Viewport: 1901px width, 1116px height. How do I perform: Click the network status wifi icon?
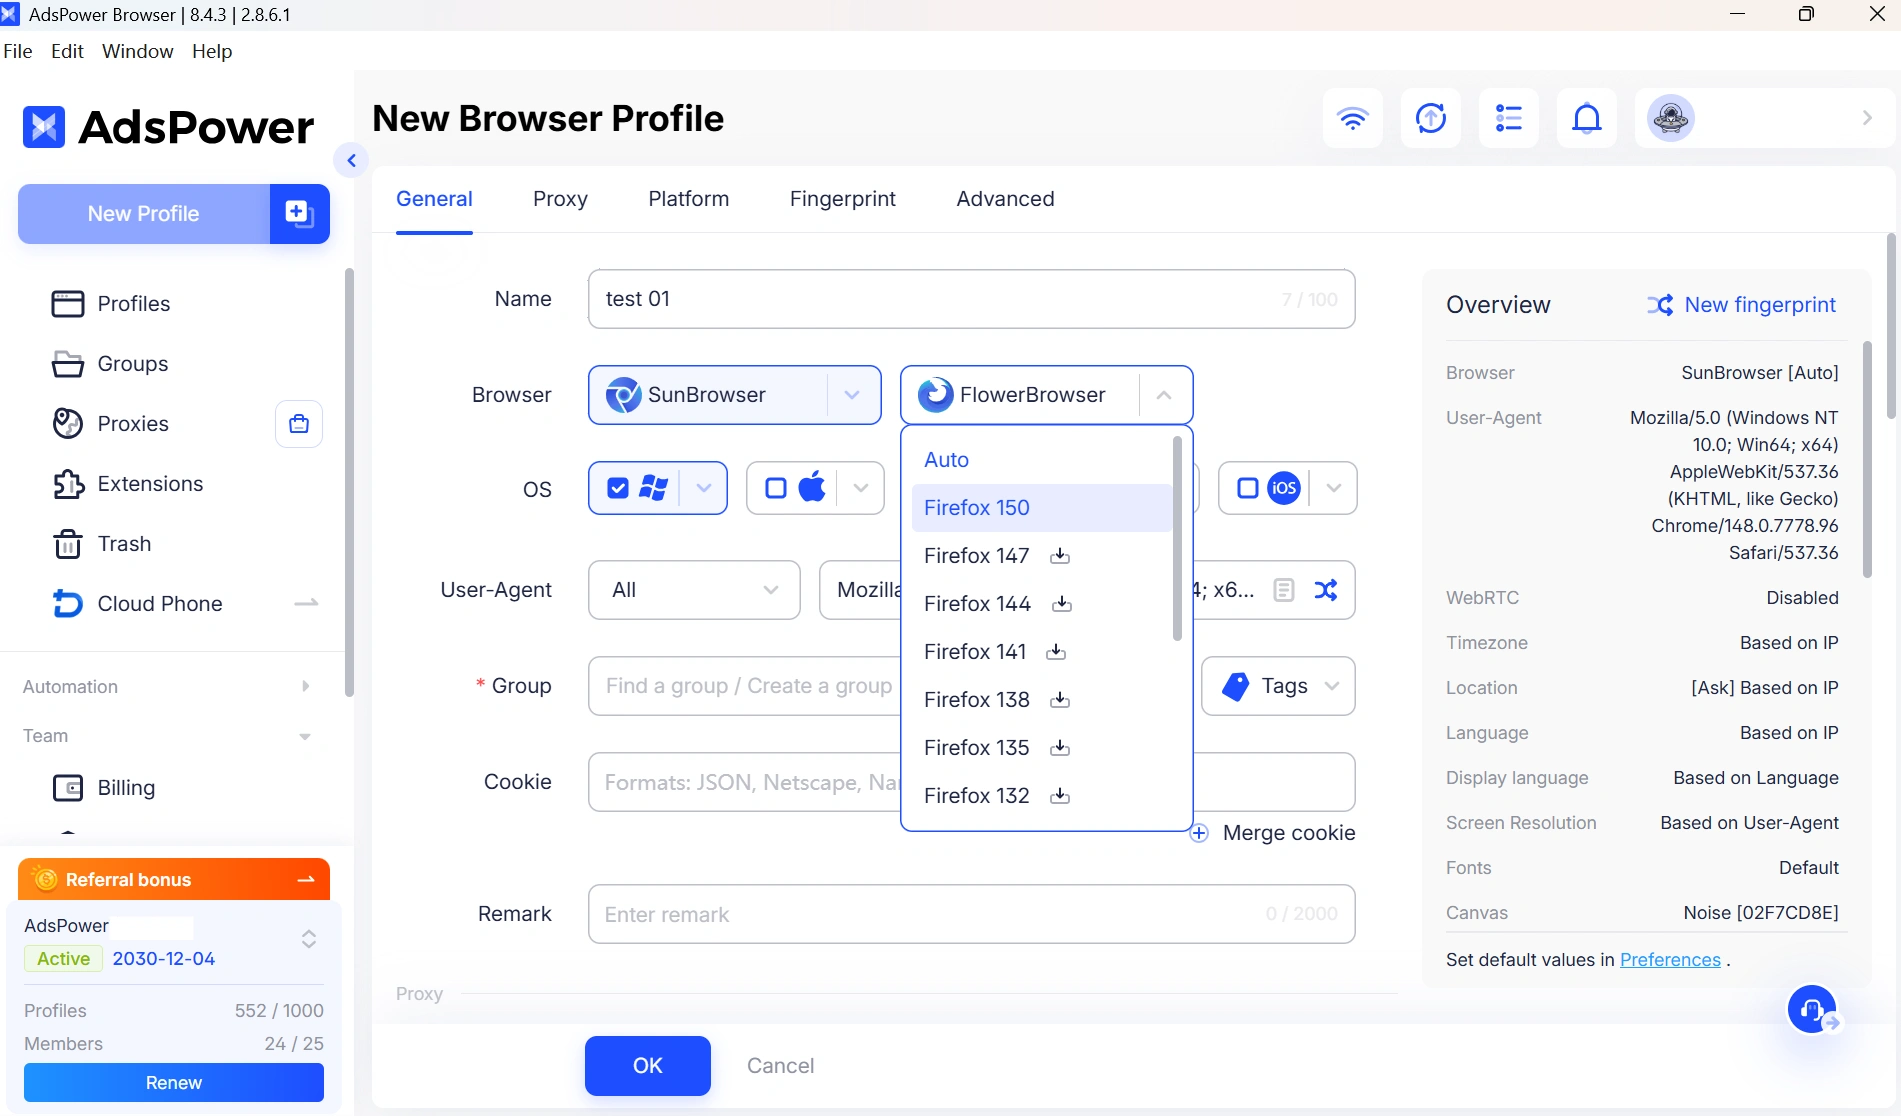tap(1352, 118)
